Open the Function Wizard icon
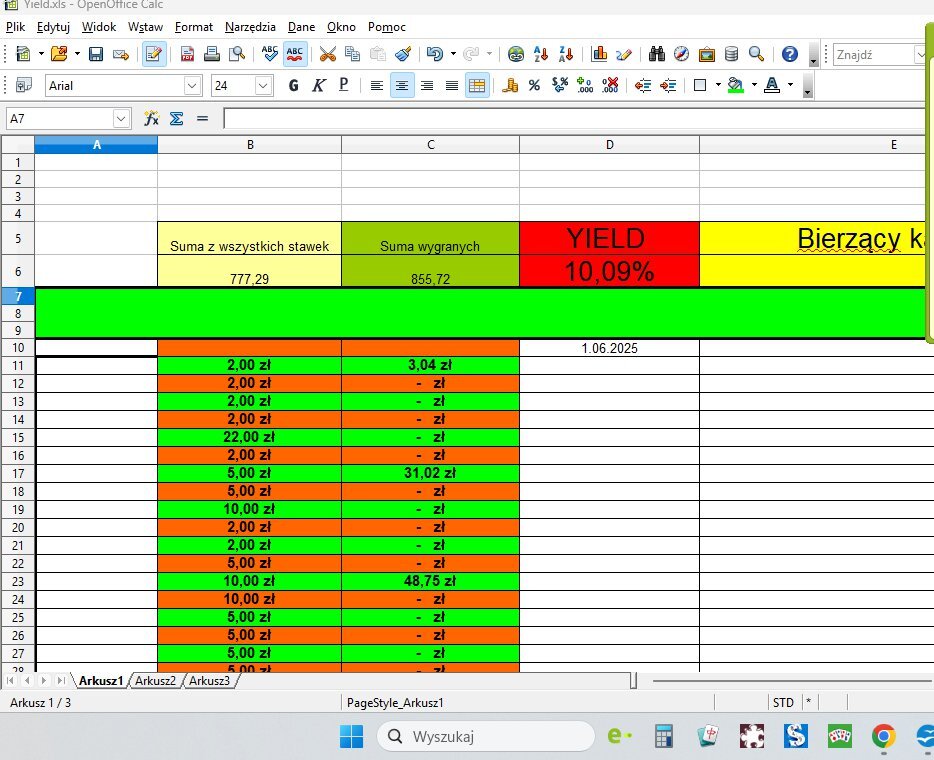 [x=151, y=119]
